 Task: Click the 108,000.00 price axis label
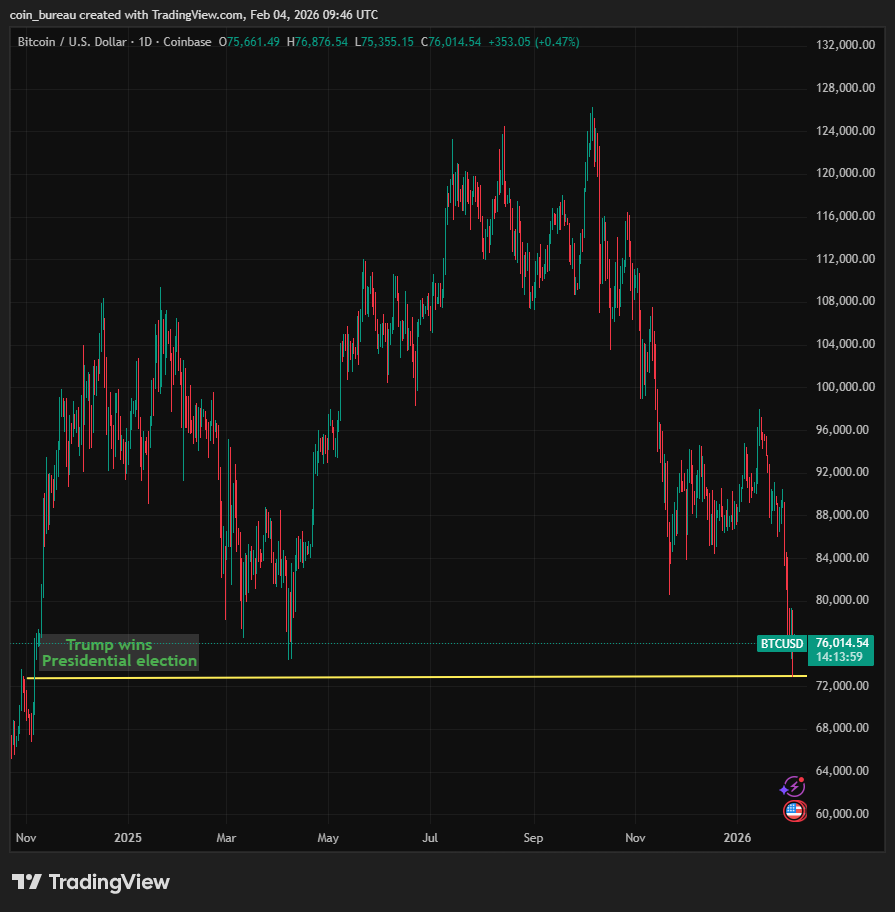[845, 301]
